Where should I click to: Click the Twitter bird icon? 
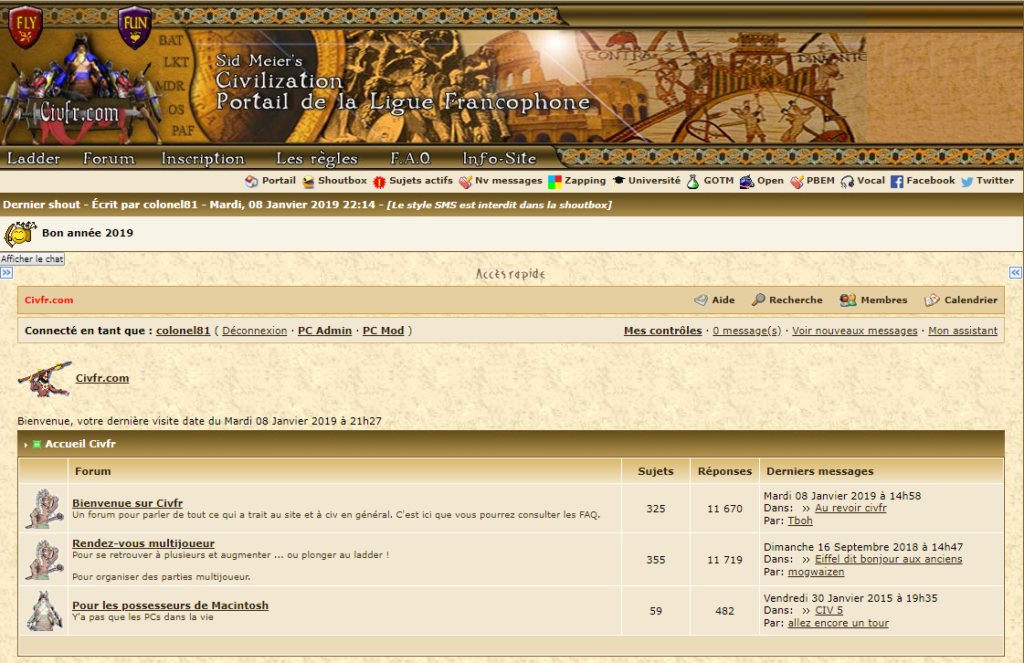(x=967, y=182)
